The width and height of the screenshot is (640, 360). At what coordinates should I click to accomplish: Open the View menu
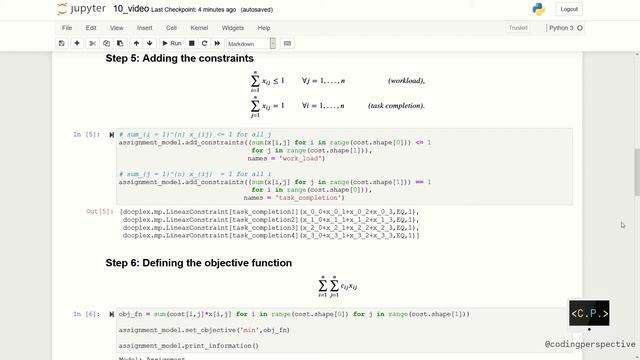[117, 28]
